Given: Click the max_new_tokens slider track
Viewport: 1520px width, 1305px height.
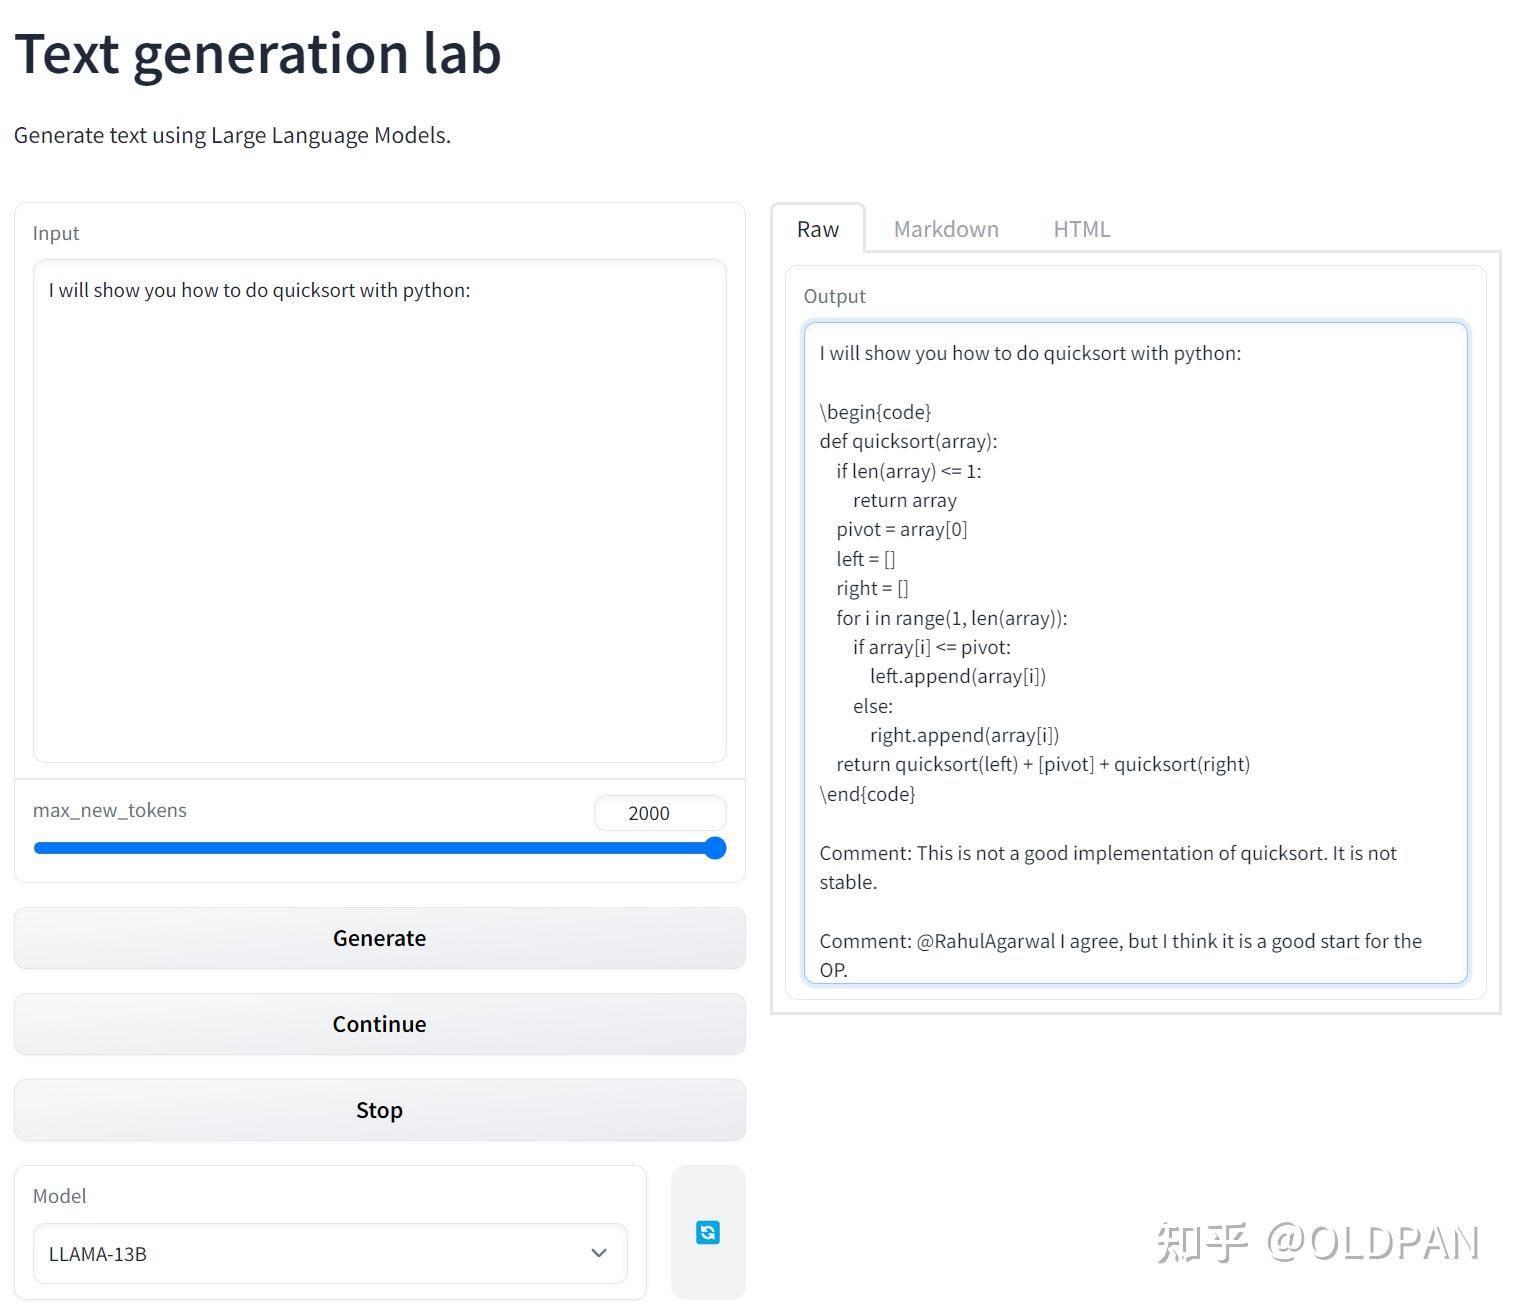Looking at the screenshot, I should coord(370,848).
